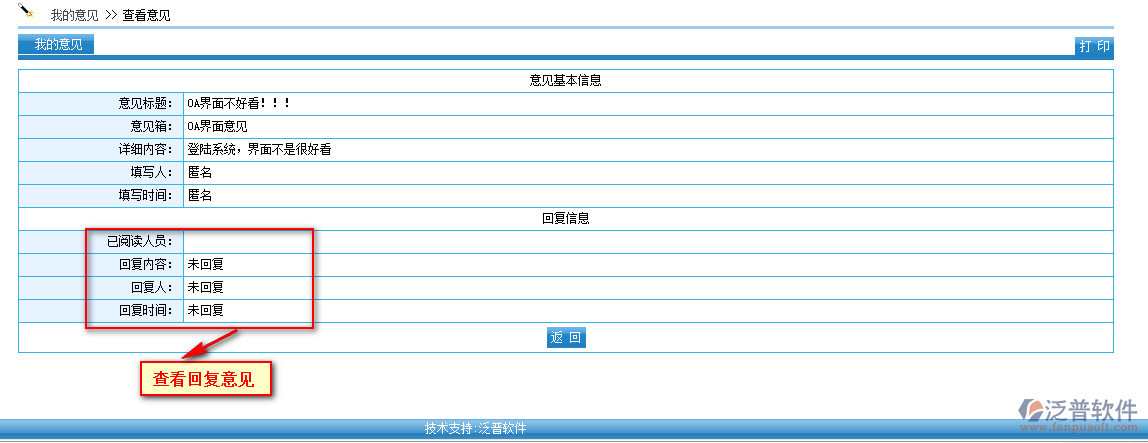Select the 填写人 label cell
Viewport: 1148px width, 443px height.
pyautogui.click(x=101, y=173)
